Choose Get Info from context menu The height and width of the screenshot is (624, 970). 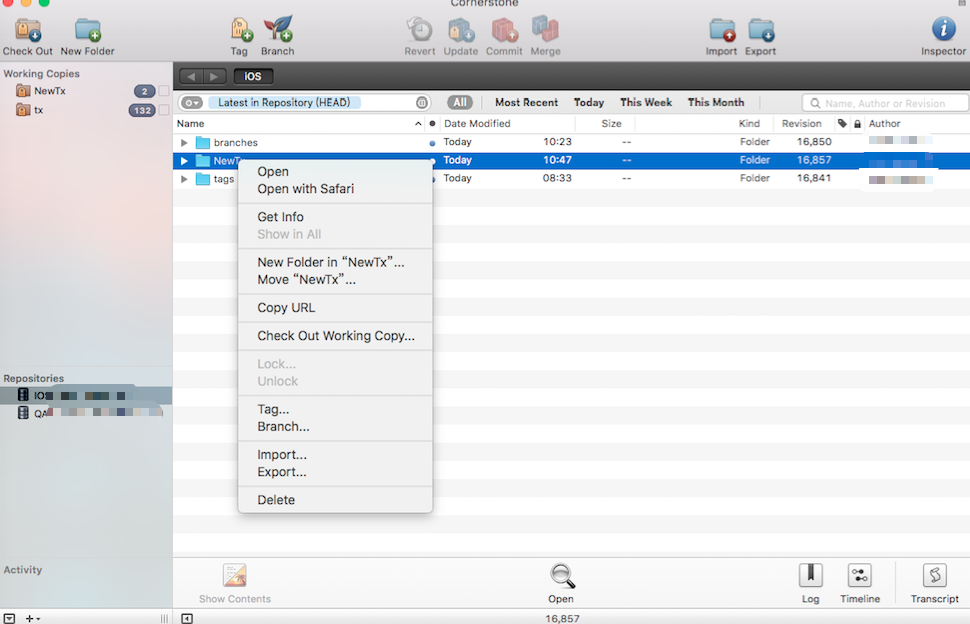coord(335,216)
